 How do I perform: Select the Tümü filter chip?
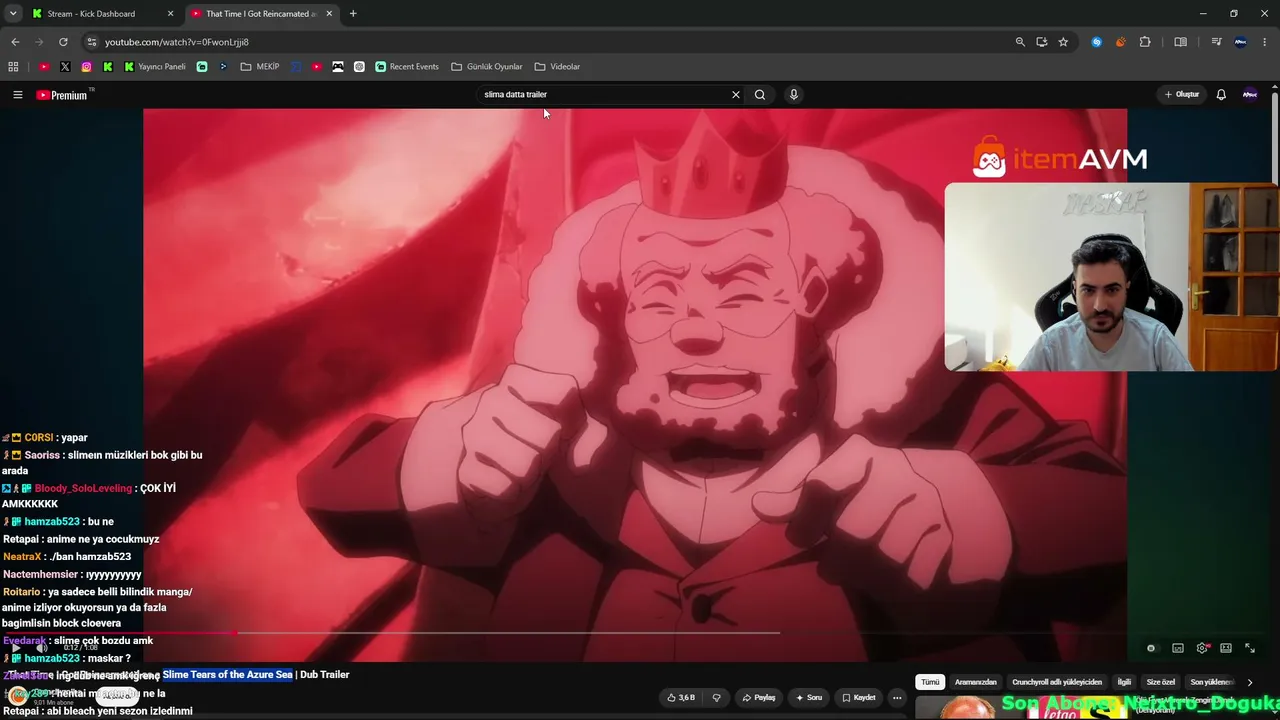coord(930,682)
